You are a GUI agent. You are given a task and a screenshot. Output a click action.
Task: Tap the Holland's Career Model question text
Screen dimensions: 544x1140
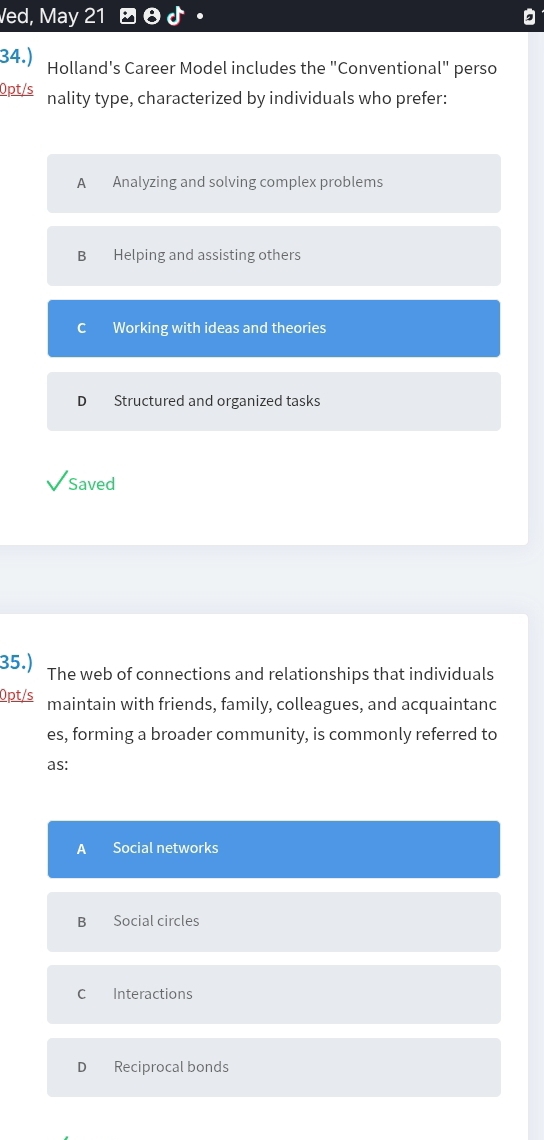(272, 83)
